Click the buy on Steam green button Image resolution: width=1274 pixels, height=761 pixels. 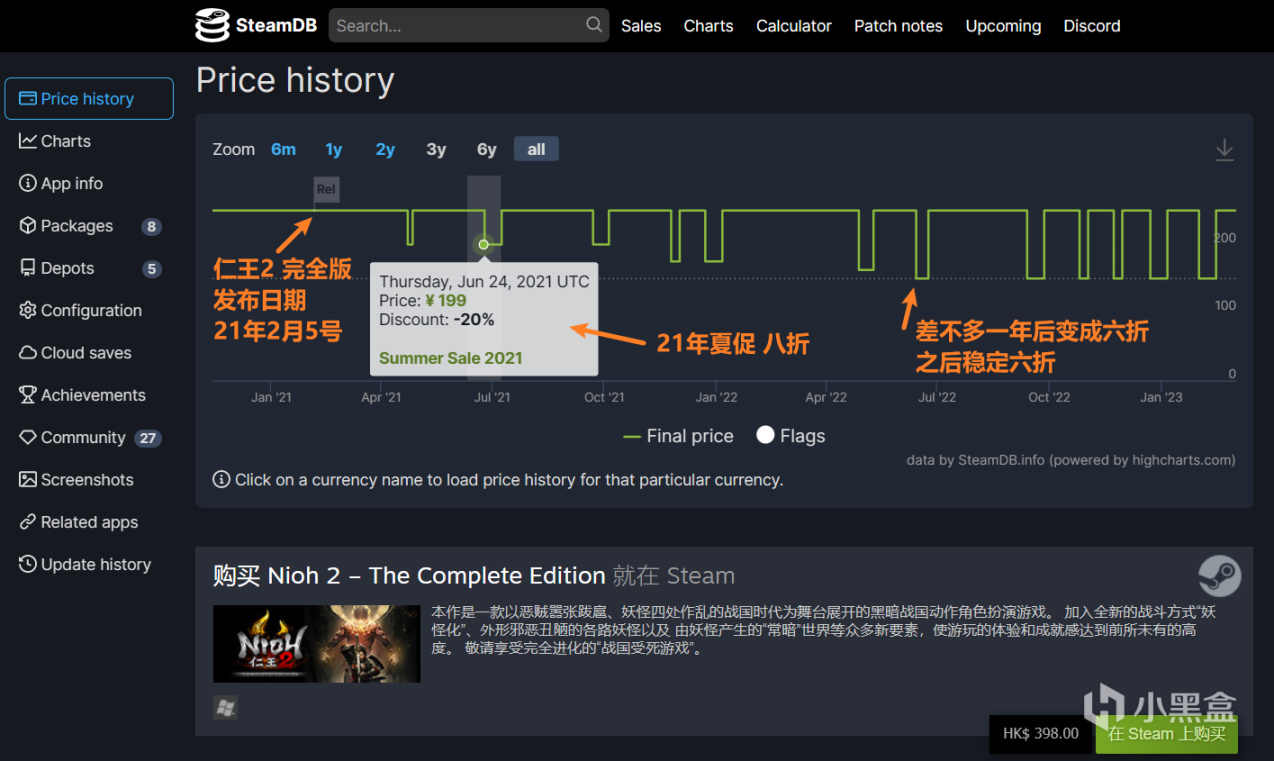point(1166,734)
